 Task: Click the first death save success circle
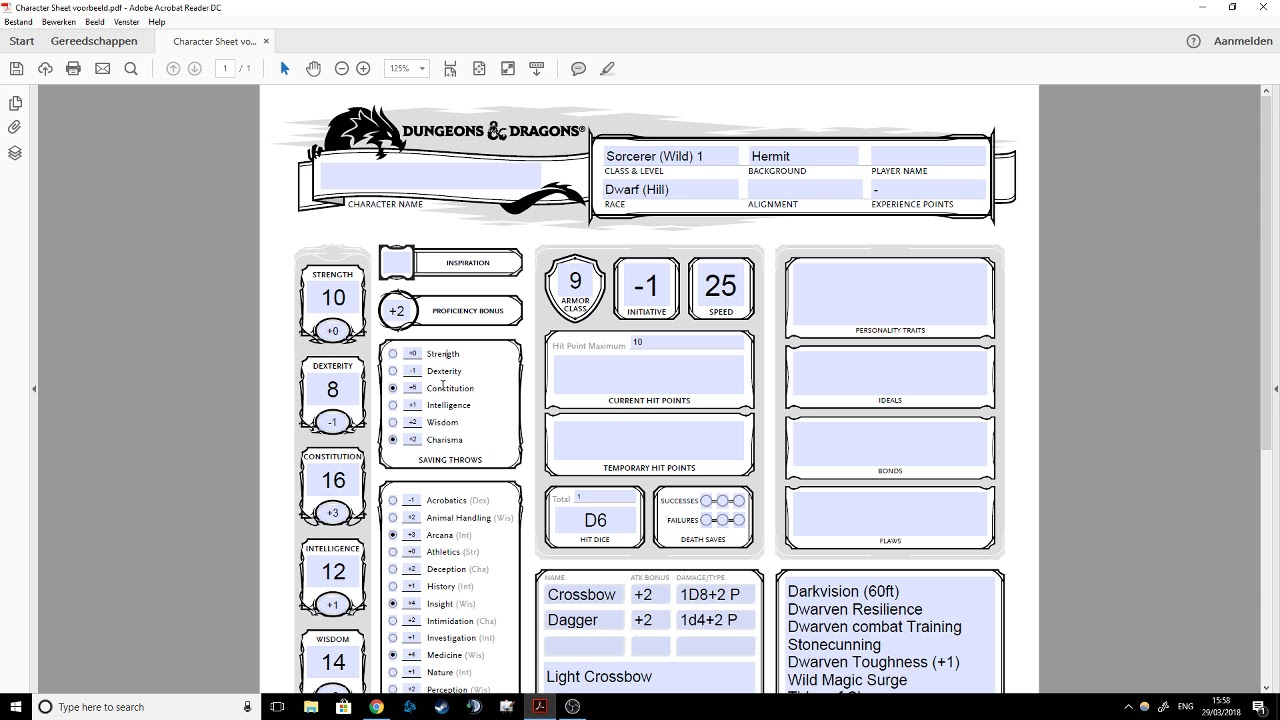706,501
